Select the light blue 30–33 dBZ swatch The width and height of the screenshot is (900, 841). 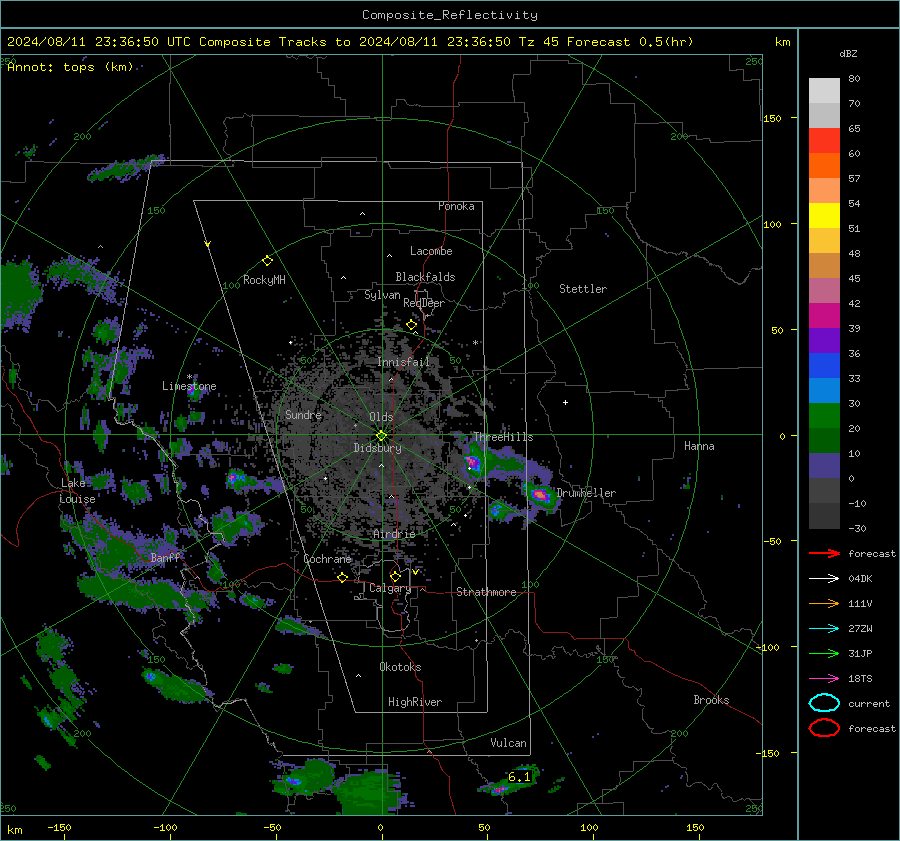tap(824, 391)
